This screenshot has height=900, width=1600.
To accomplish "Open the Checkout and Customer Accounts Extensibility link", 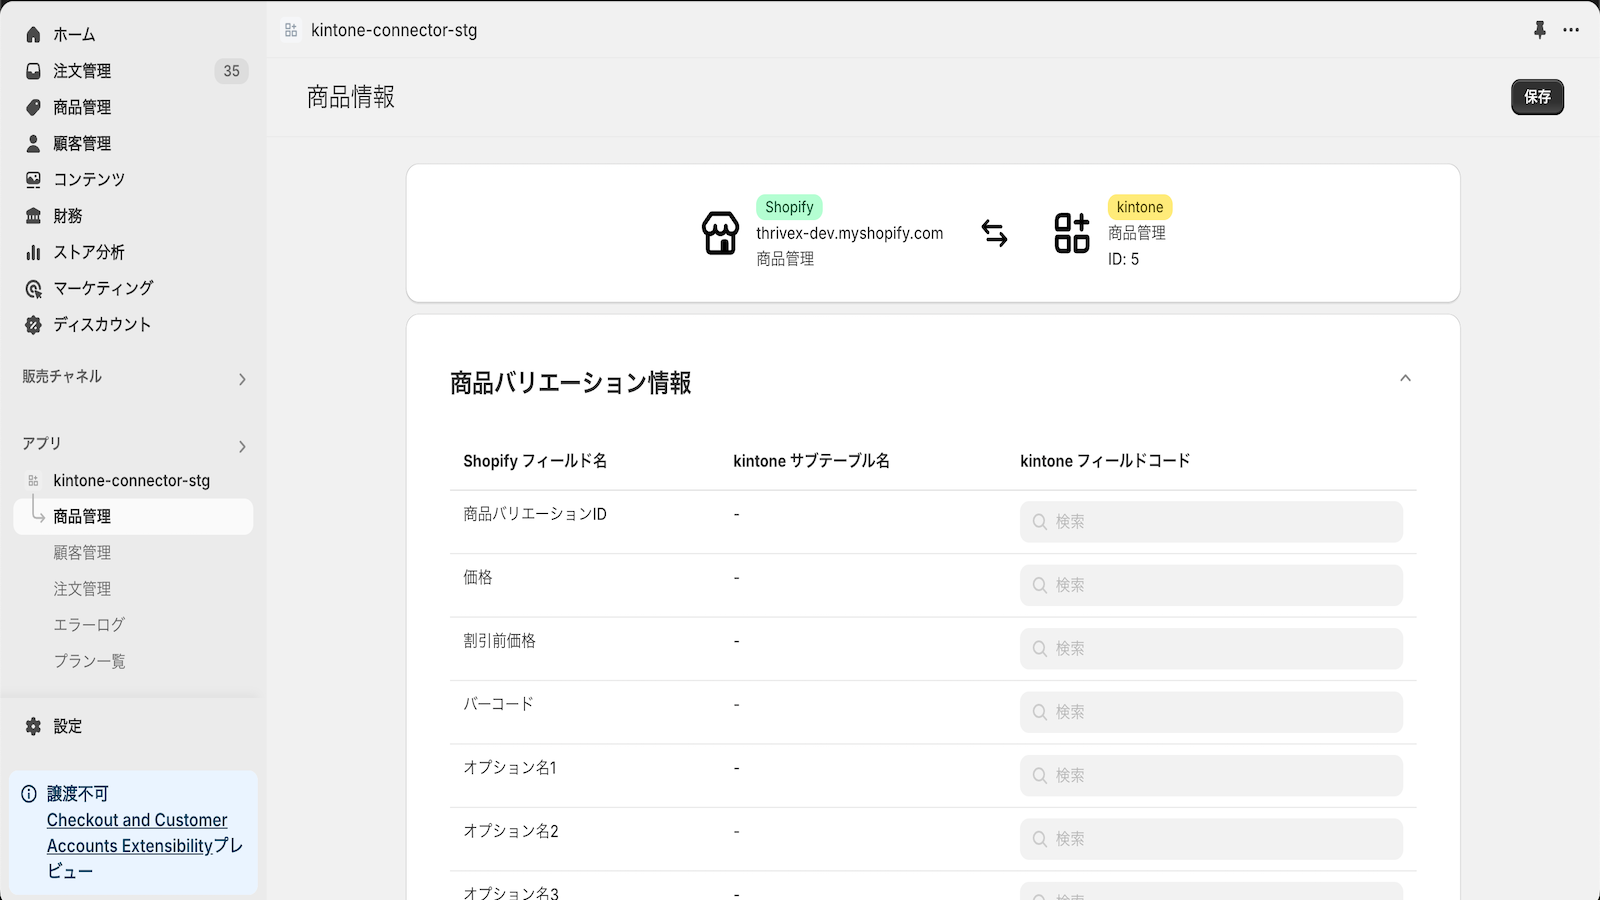I will (135, 832).
